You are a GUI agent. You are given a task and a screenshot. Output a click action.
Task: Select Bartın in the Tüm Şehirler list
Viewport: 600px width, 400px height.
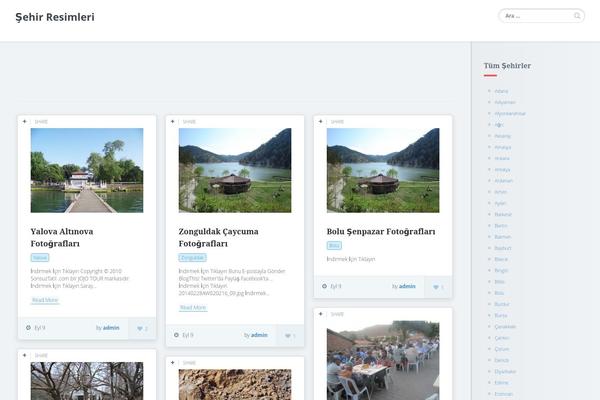click(x=501, y=225)
